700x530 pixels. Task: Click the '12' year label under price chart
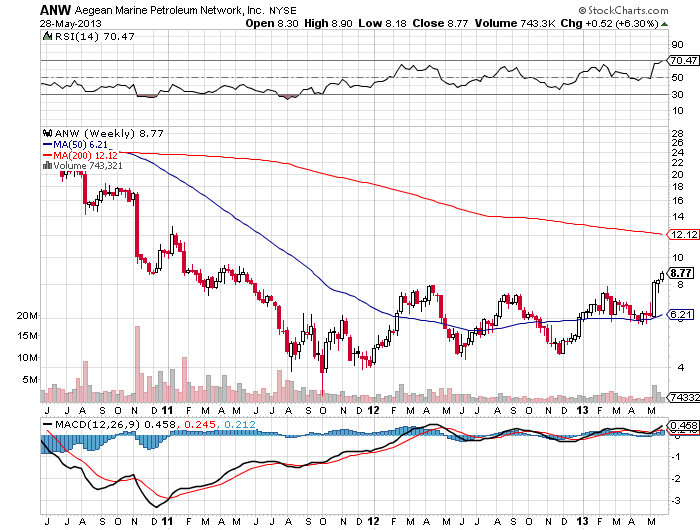pos(373,410)
